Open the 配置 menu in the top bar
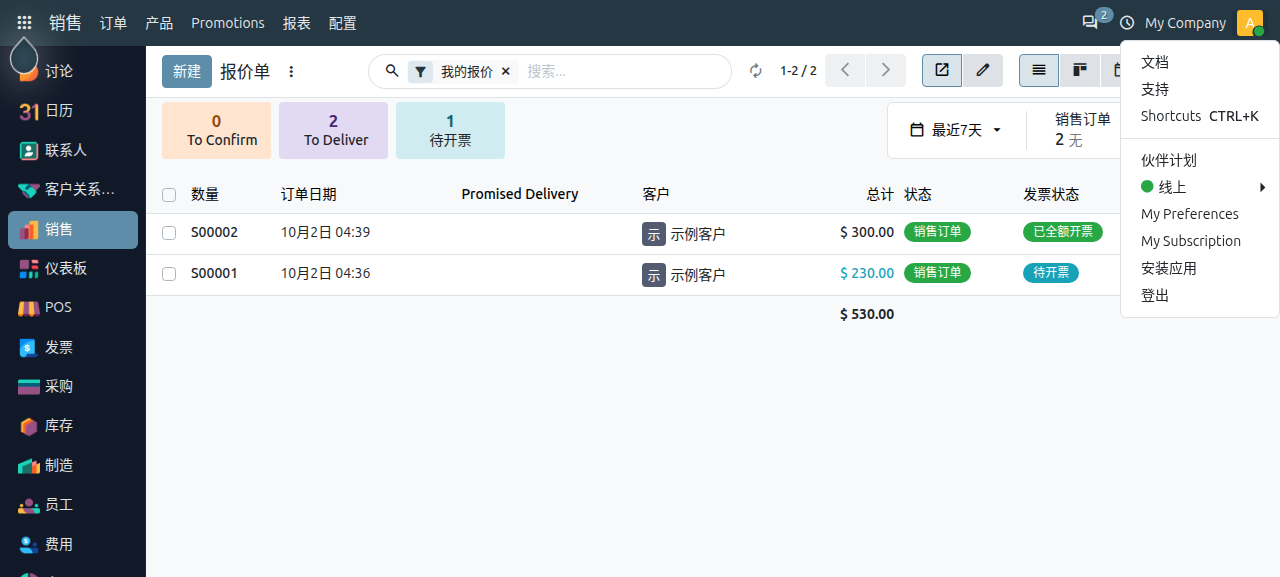Screen dimensions: 1280x577 tap(343, 23)
